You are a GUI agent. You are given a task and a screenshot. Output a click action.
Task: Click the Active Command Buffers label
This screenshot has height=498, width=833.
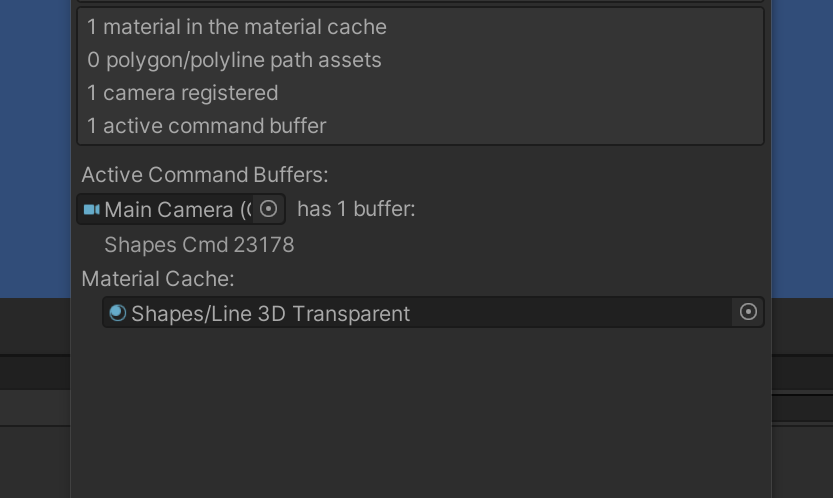click(x=205, y=175)
